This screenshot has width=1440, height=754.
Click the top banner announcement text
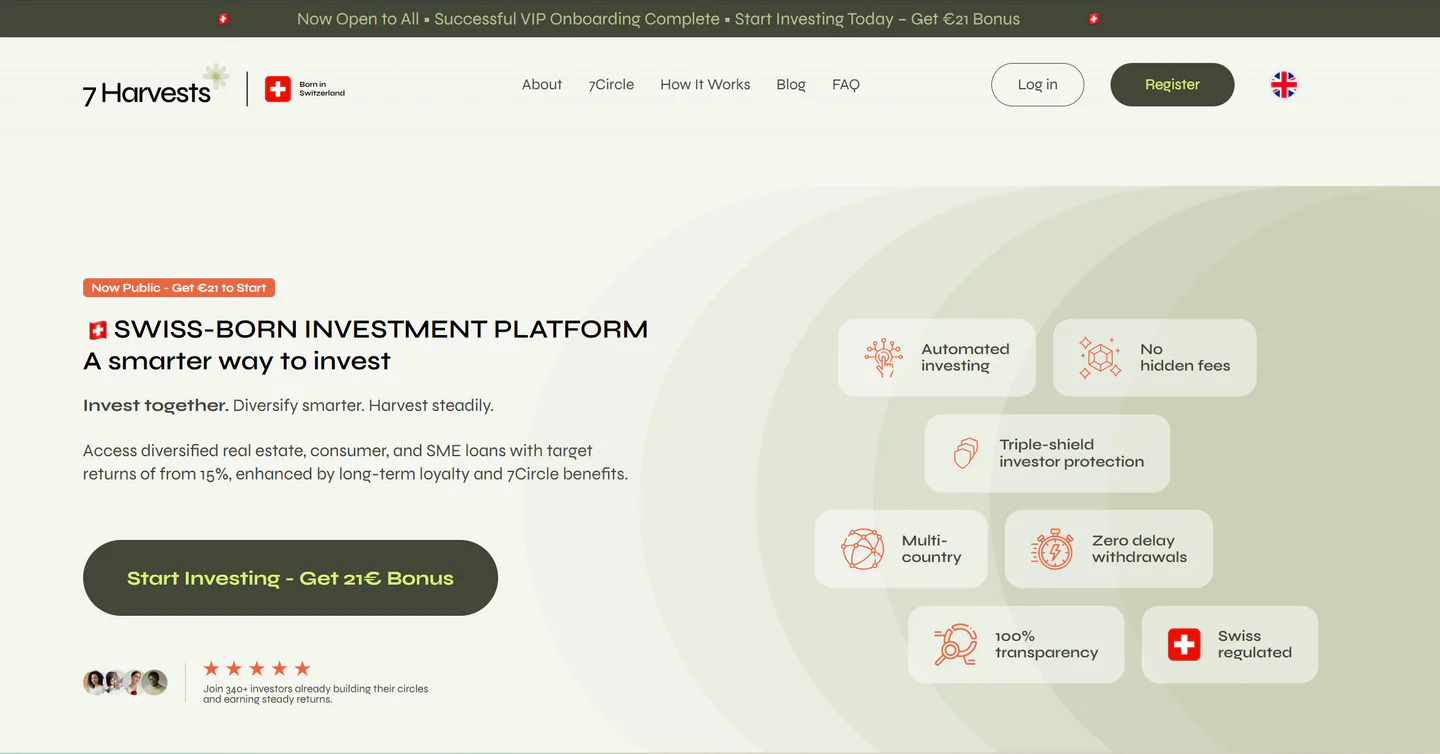658,19
